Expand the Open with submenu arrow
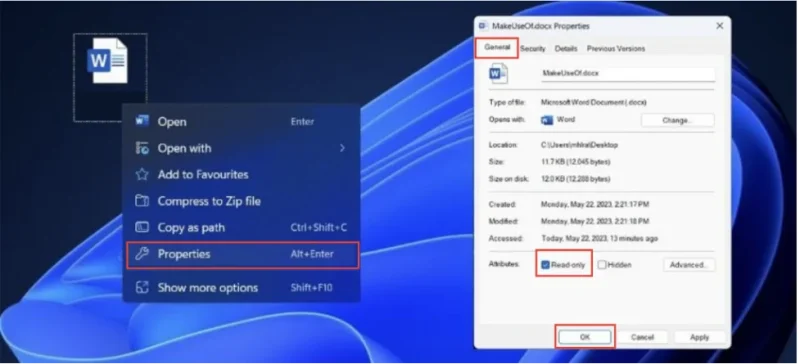The image size is (800, 364). pyautogui.click(x=342, y=148)
